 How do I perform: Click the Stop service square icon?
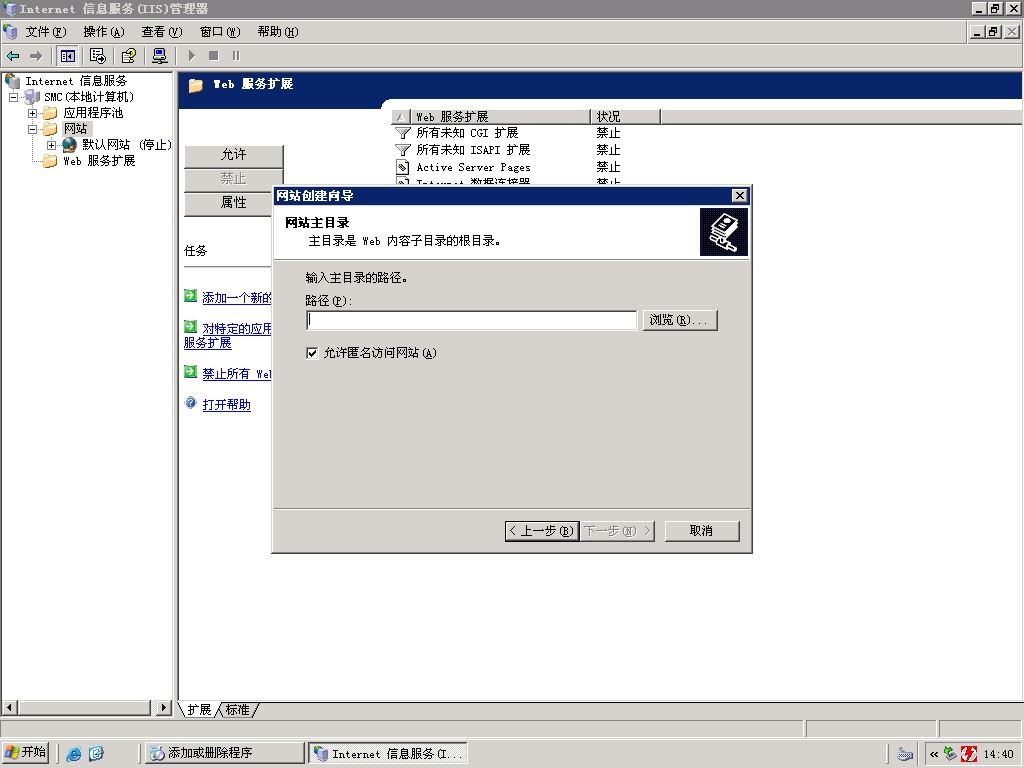coord(214,56)
